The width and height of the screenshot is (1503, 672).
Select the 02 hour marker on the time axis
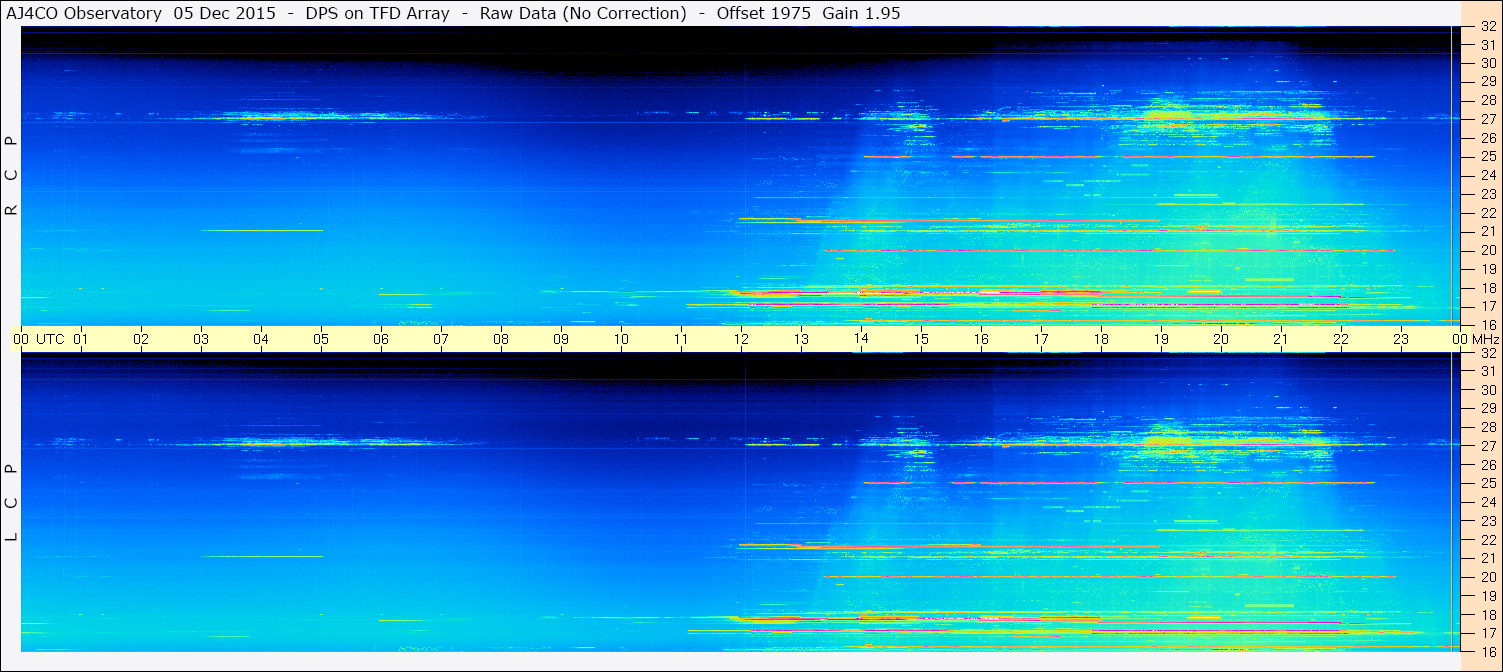[141, 339]
